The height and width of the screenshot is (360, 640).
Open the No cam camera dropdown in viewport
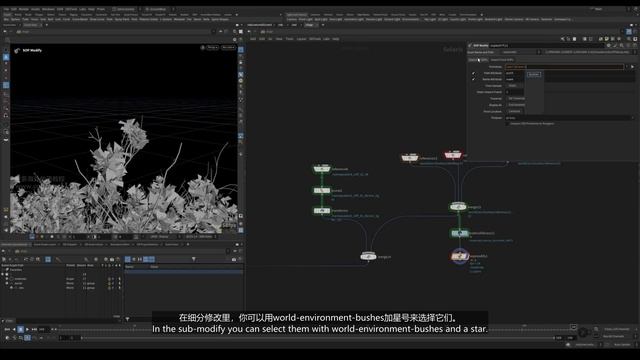pos(229,47)
